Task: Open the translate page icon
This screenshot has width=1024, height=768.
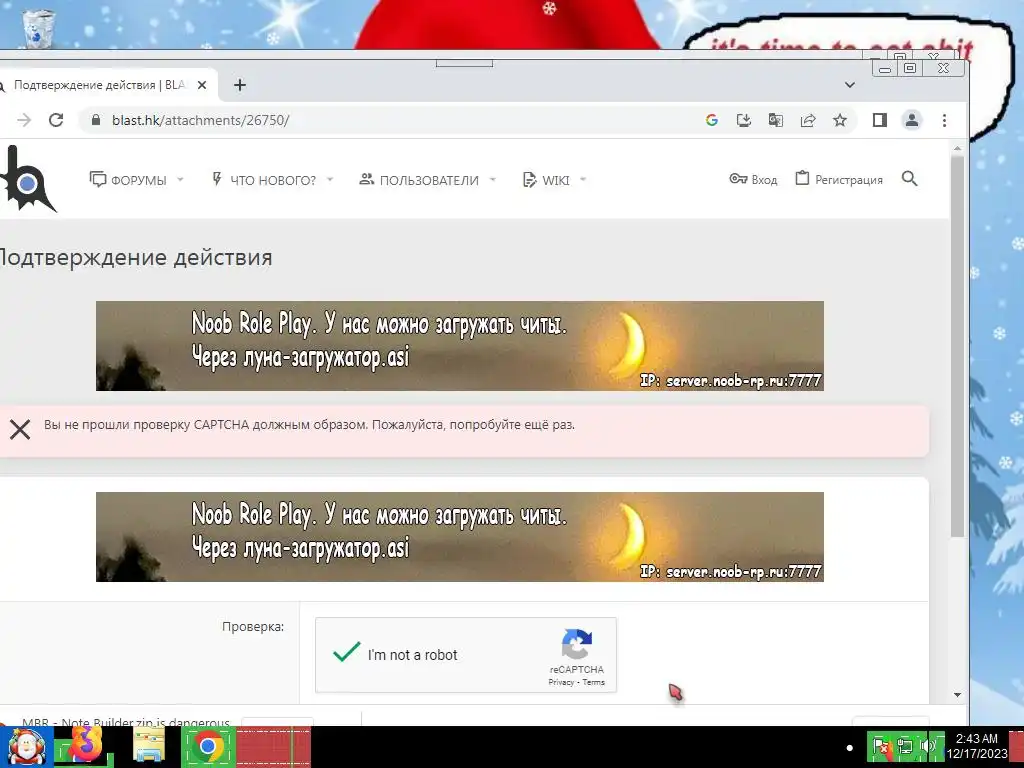Action: point(776,120)
